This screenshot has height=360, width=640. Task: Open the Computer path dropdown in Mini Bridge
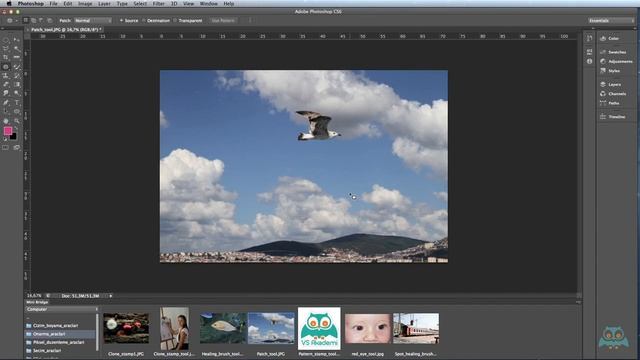click(62, 309)
